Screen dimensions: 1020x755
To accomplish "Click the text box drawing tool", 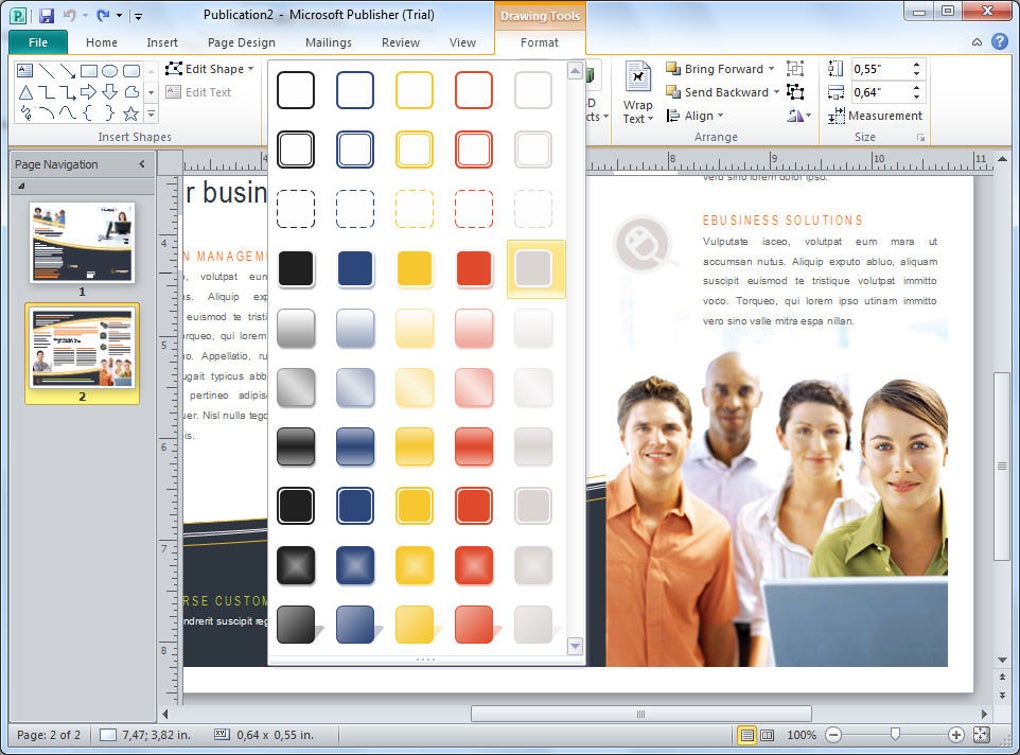I will [25, 70].
